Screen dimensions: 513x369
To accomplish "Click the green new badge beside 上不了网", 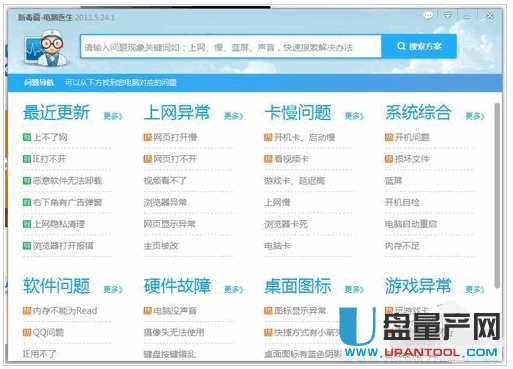I will click(x=27, y=137).
